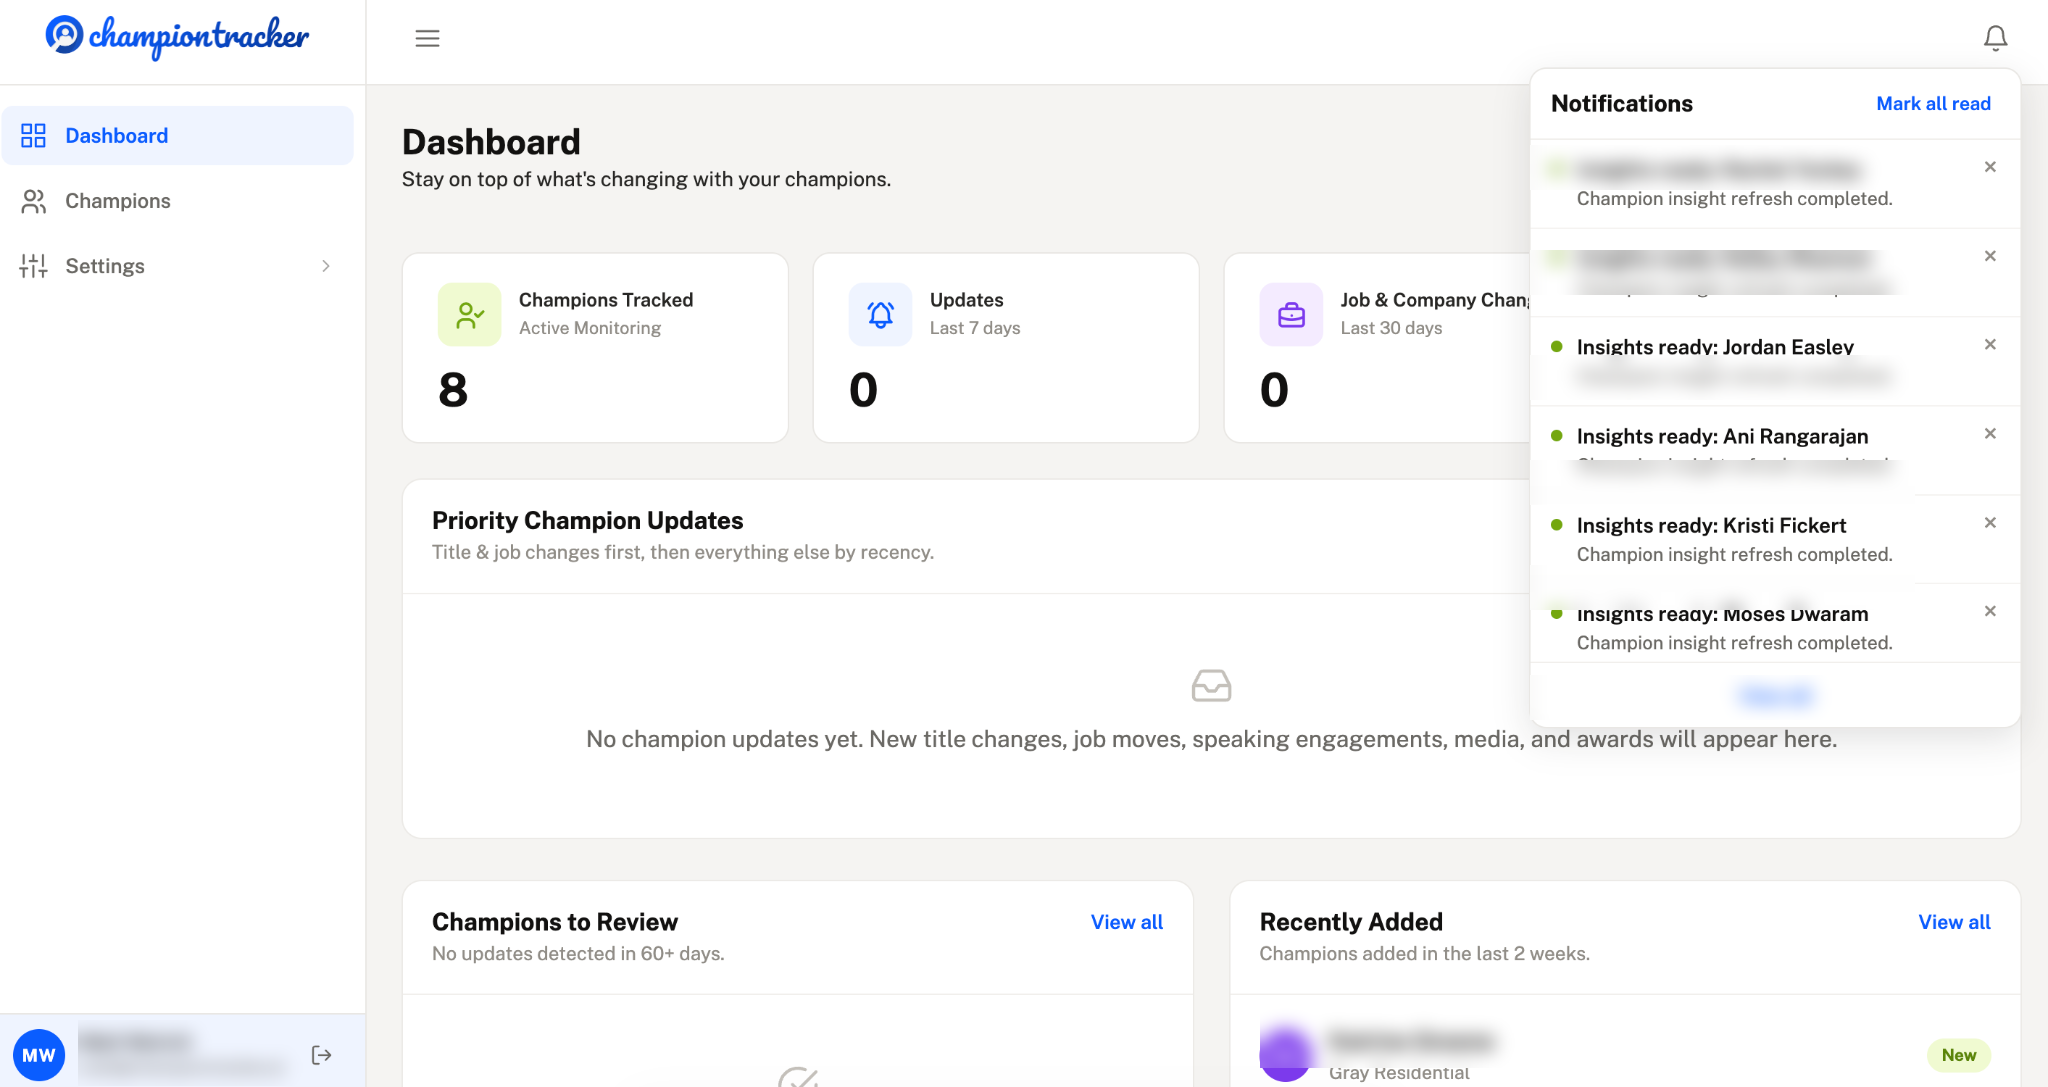This screenshot has width=2048, height=1087.
Task: Go to Champions in the sidebar
Action: [178, 201]
